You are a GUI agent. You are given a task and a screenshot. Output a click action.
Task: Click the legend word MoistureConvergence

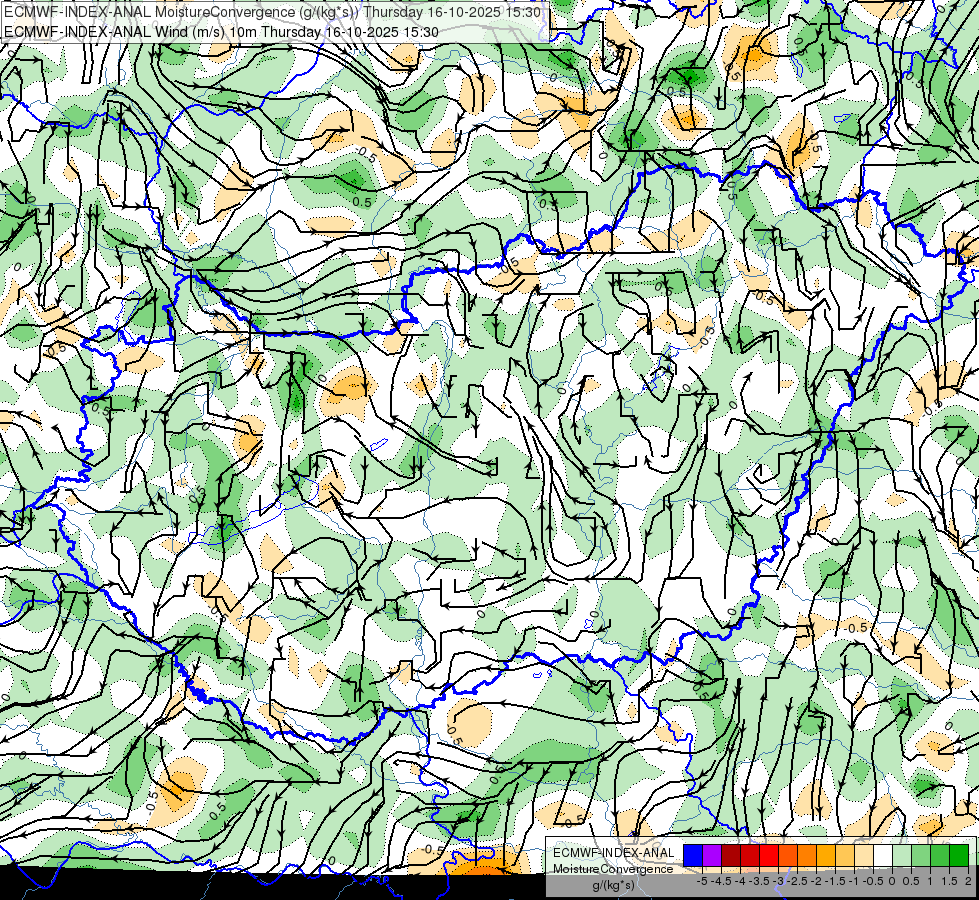[613, 869]
